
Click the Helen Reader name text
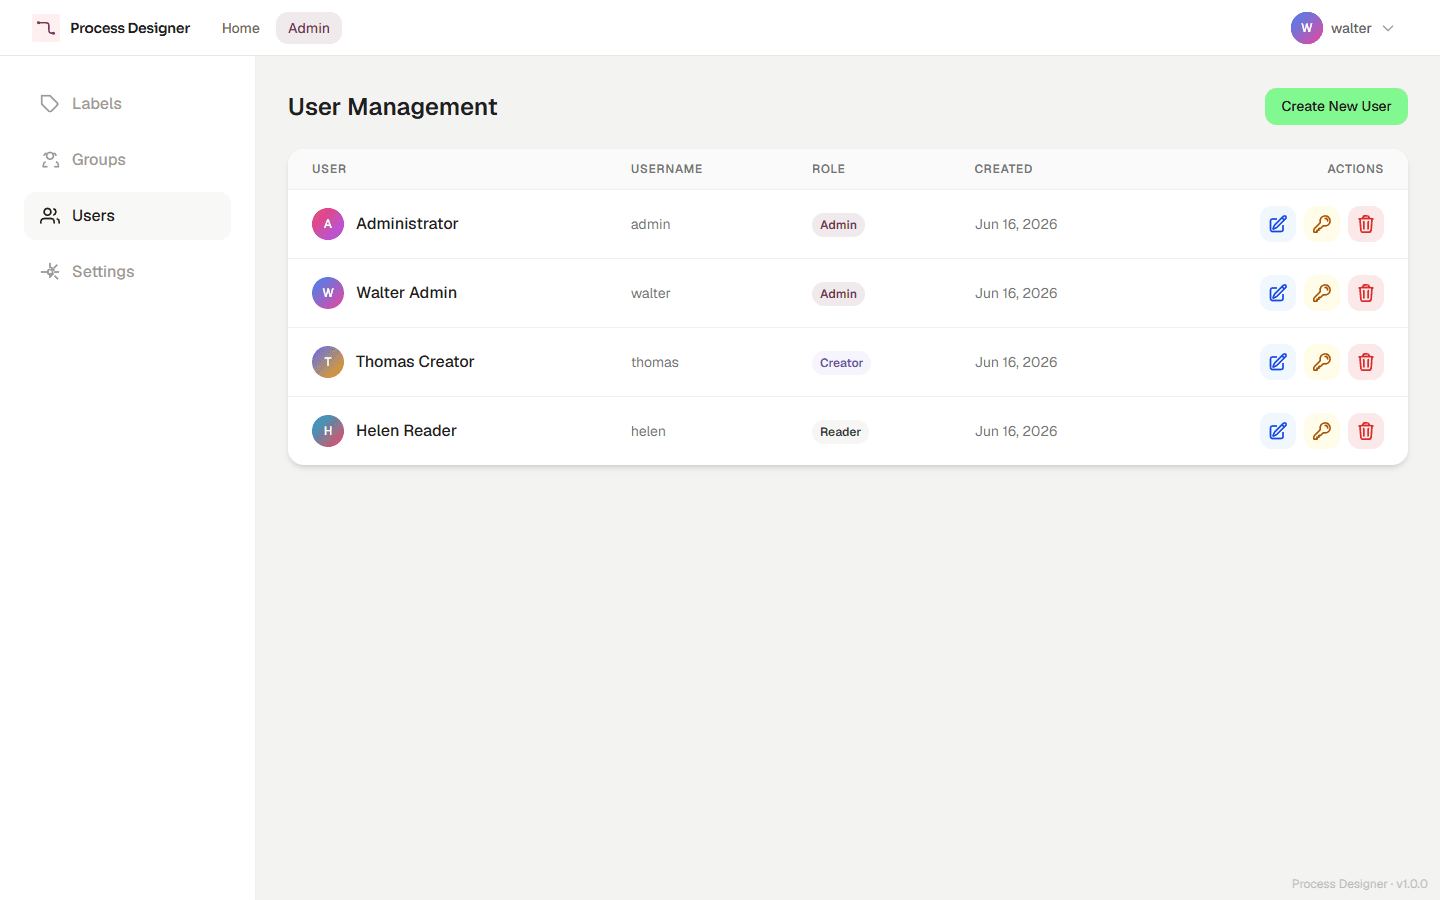406,431
